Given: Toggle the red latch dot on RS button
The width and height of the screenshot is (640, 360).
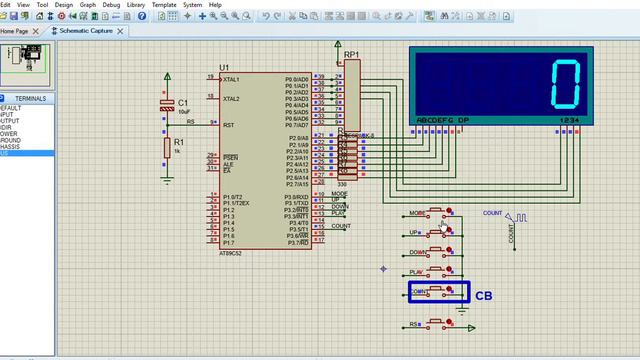Looking at the screenshot, I should [x=449, y=322].
